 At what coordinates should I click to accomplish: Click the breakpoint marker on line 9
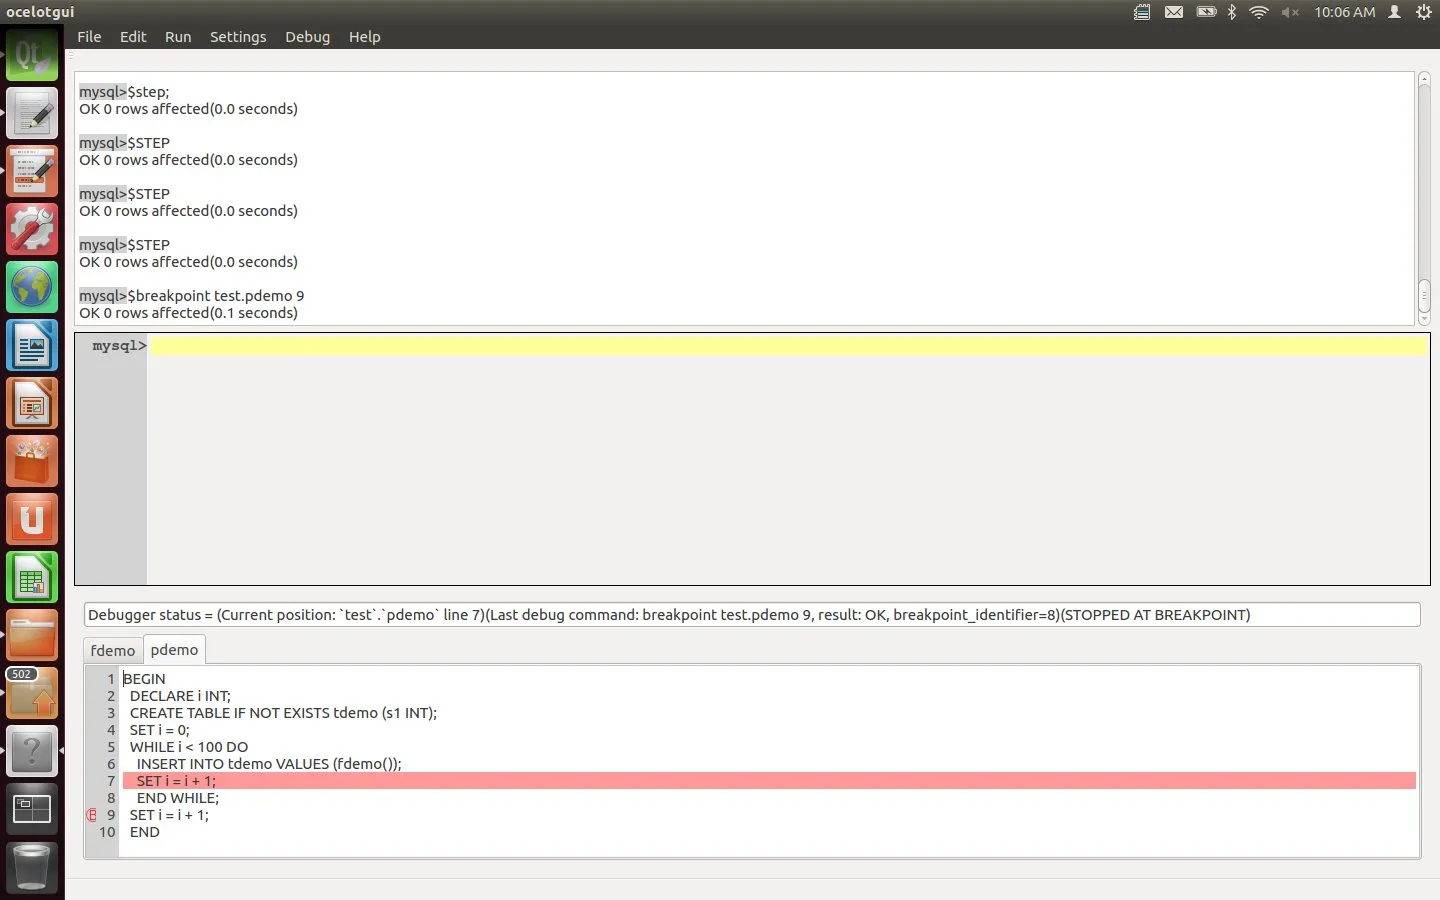click(x=92, y=815)
